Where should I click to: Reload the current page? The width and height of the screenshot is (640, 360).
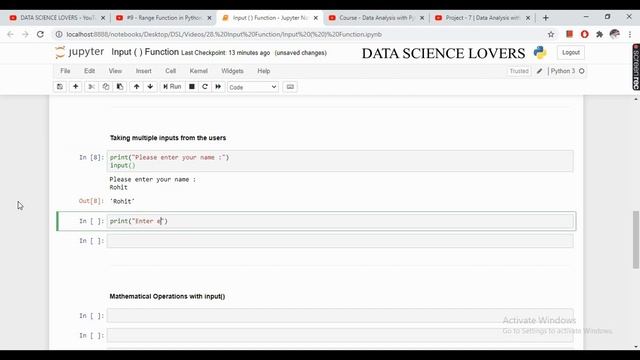coord(40,34)
